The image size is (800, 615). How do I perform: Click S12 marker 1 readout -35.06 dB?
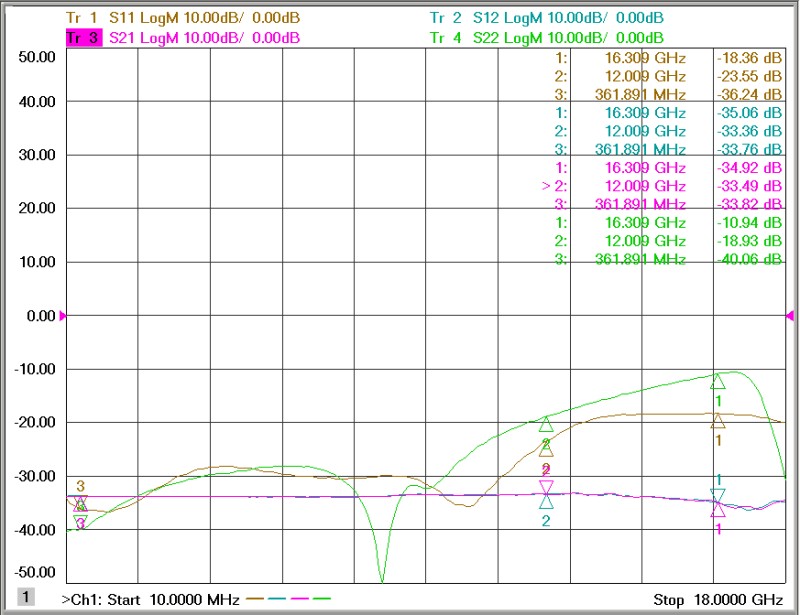click(x=748, y=113)
